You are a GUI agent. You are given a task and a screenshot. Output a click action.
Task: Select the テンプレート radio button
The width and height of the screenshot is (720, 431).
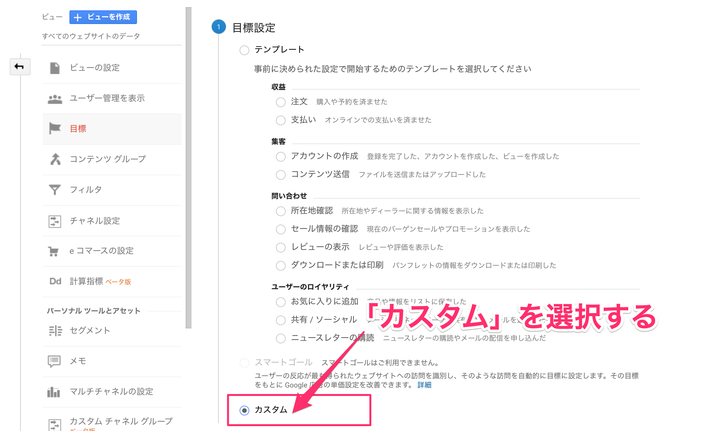(245, 49)
